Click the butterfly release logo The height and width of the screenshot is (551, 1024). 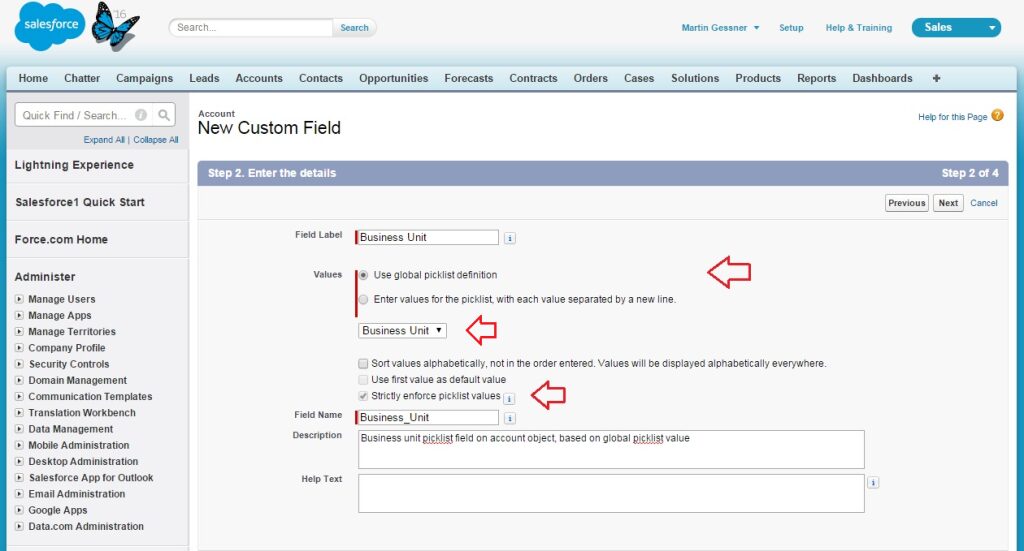point(115,26)
